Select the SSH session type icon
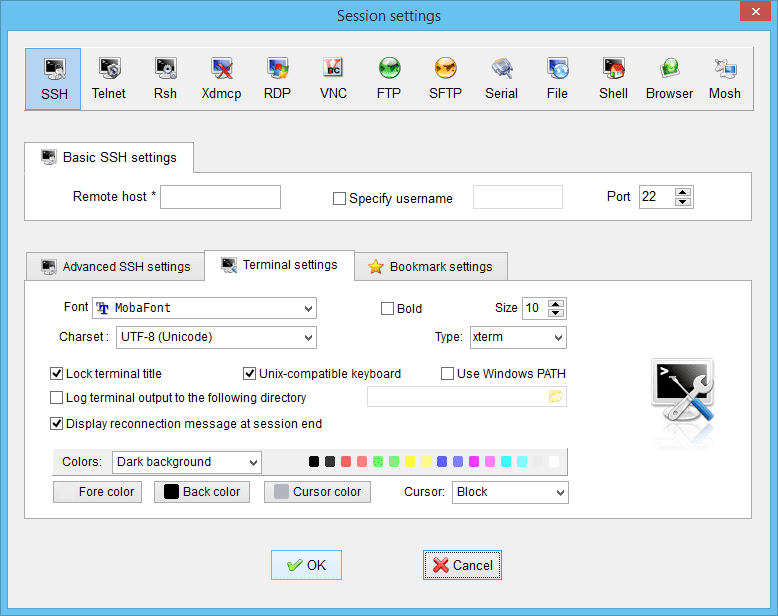This screenshot has height=616, width=778. (x=53, y=79)
